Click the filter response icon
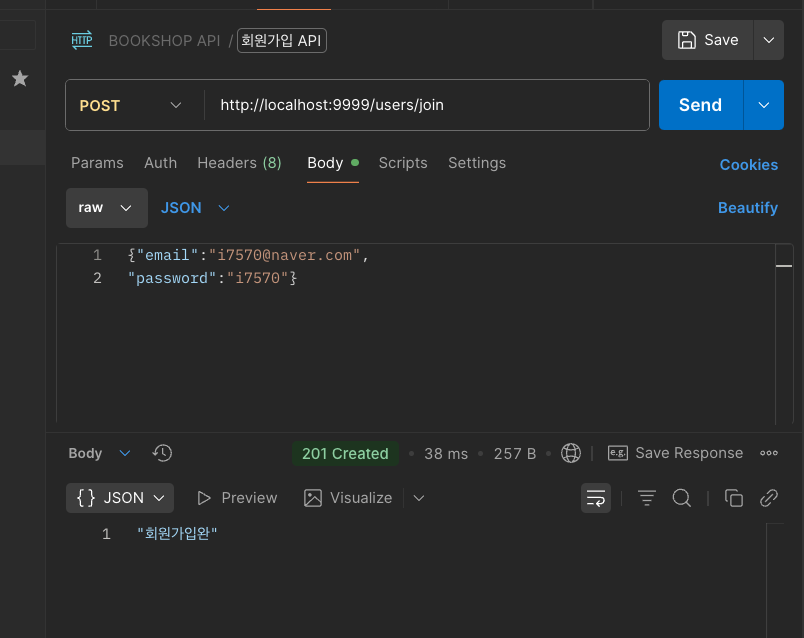The width and height of the screenshot is (804, 638). coord(647,497)
